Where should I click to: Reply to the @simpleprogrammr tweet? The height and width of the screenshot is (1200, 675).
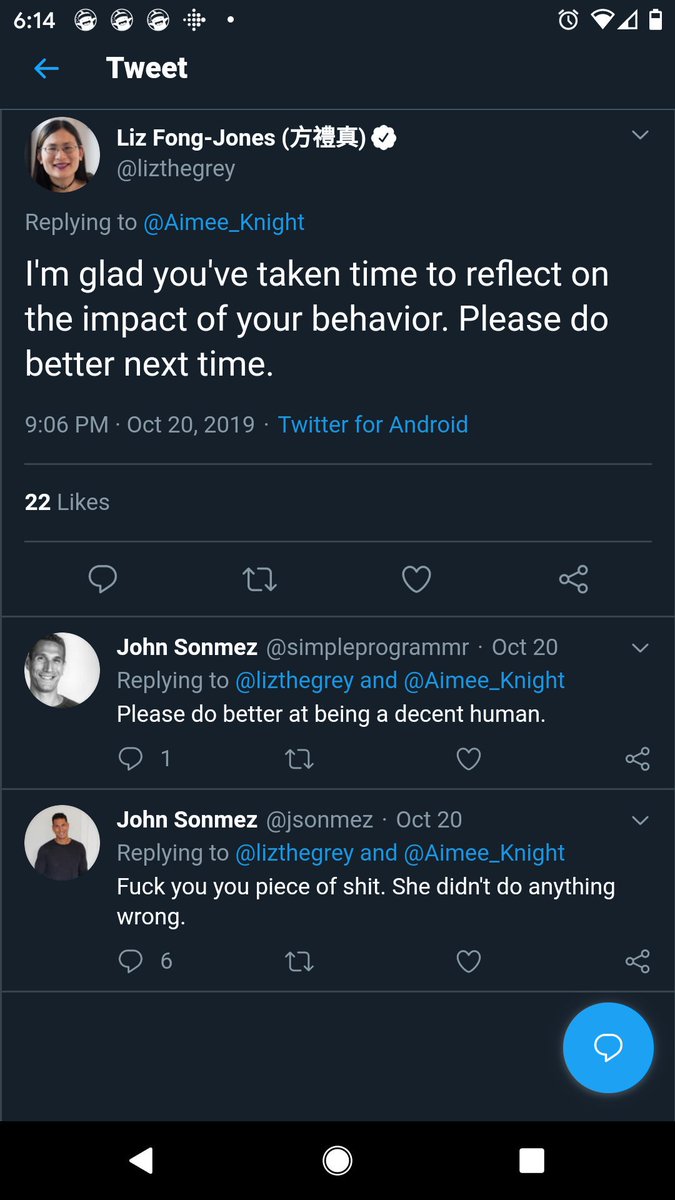(x=131, y=759)
